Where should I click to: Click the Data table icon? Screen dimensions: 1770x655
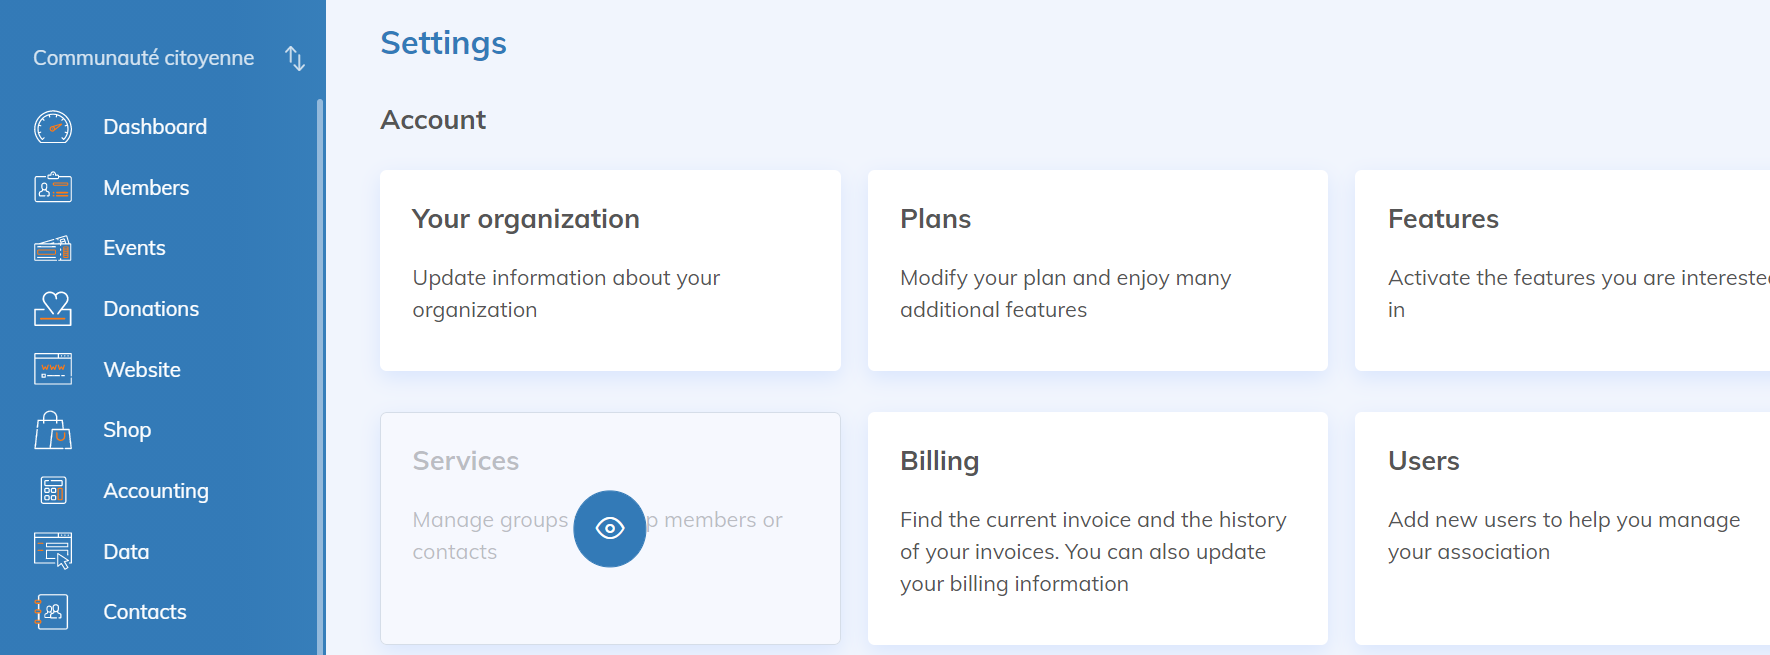coord(53,551)
